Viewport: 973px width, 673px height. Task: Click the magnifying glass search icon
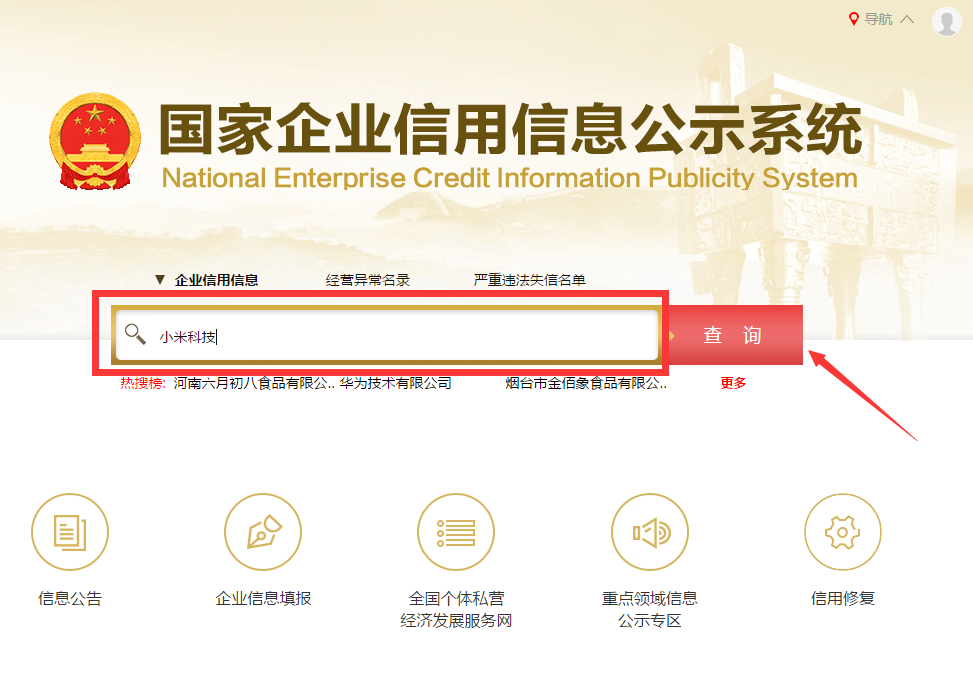click(x=135, y=334)
